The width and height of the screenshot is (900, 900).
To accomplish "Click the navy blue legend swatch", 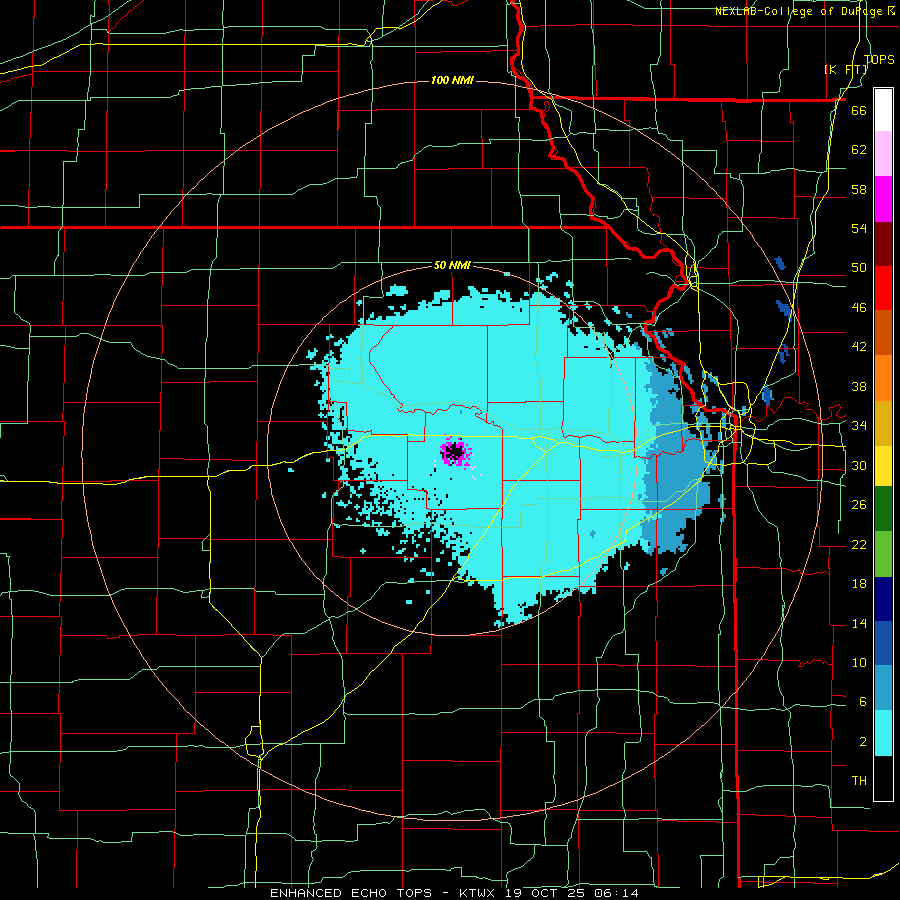I will click(883, 599).
